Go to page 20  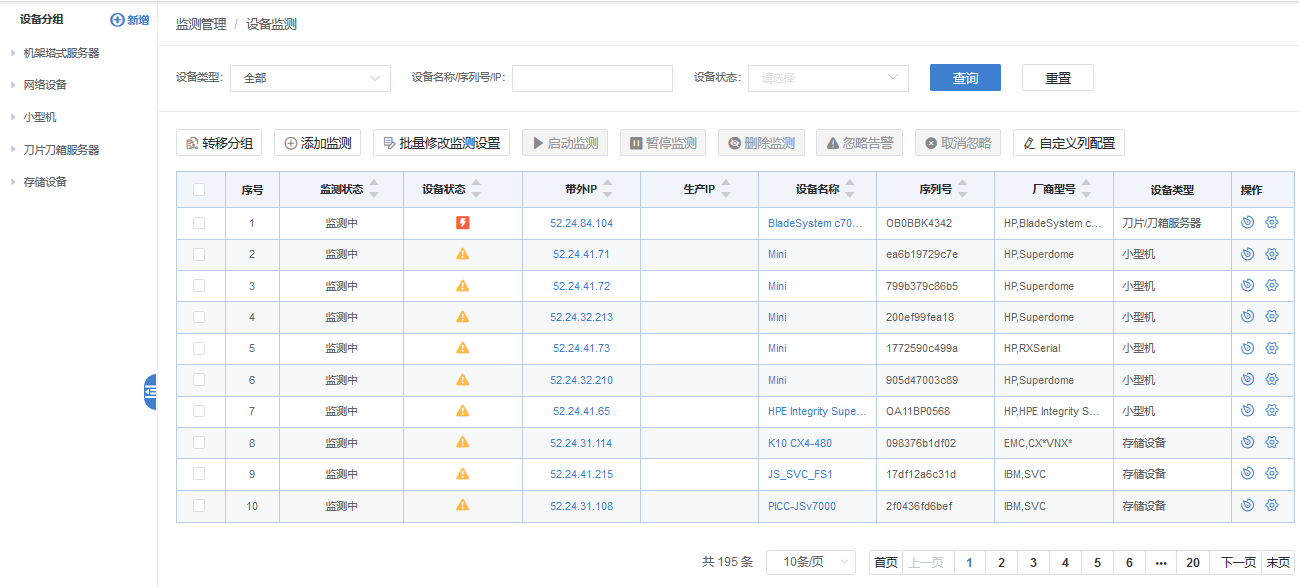tap(1193, 563)
